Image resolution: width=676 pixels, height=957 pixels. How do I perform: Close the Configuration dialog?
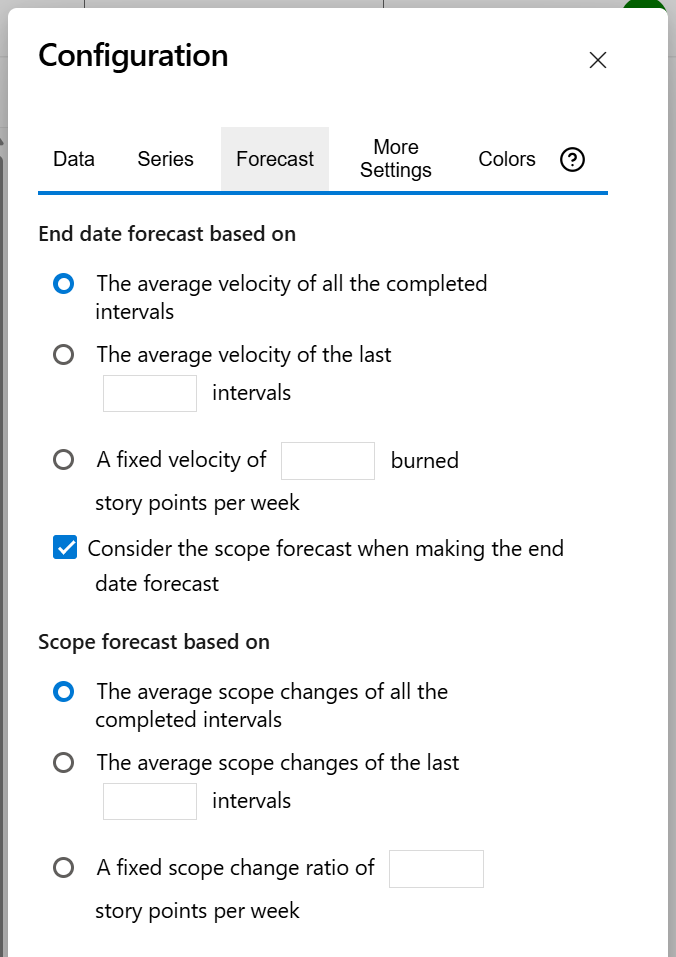[597, 60]
